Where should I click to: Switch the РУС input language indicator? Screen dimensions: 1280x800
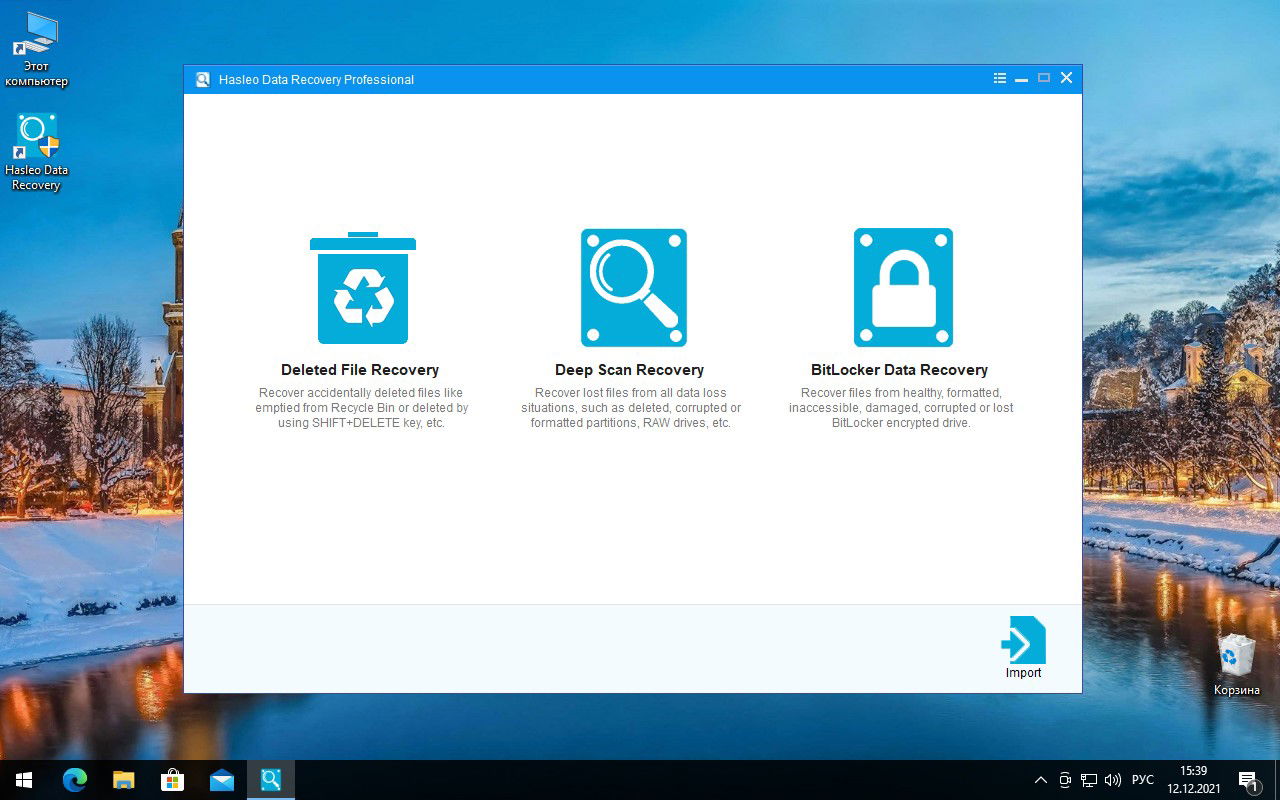click(1143, 780)
